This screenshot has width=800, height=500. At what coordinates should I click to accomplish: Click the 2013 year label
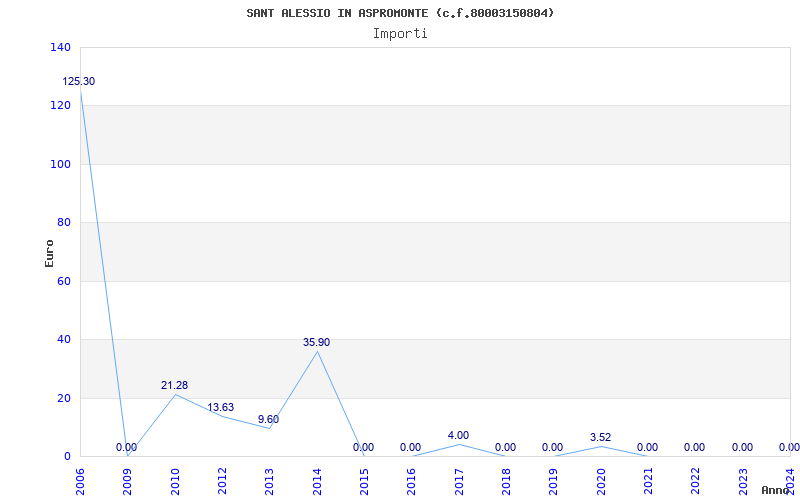[x=269, y=481]
